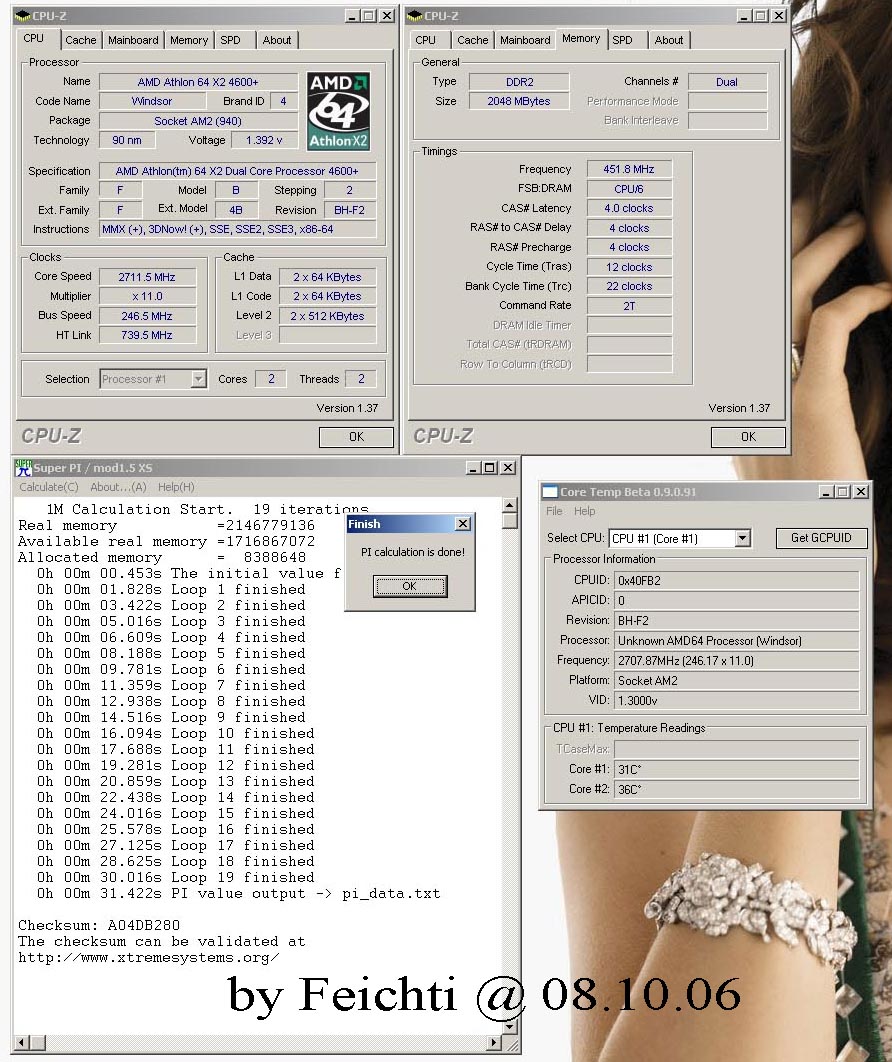Open the Mainboard tab in left CPU-Z window
The image size is (892, 1062).
click(133, 40)
